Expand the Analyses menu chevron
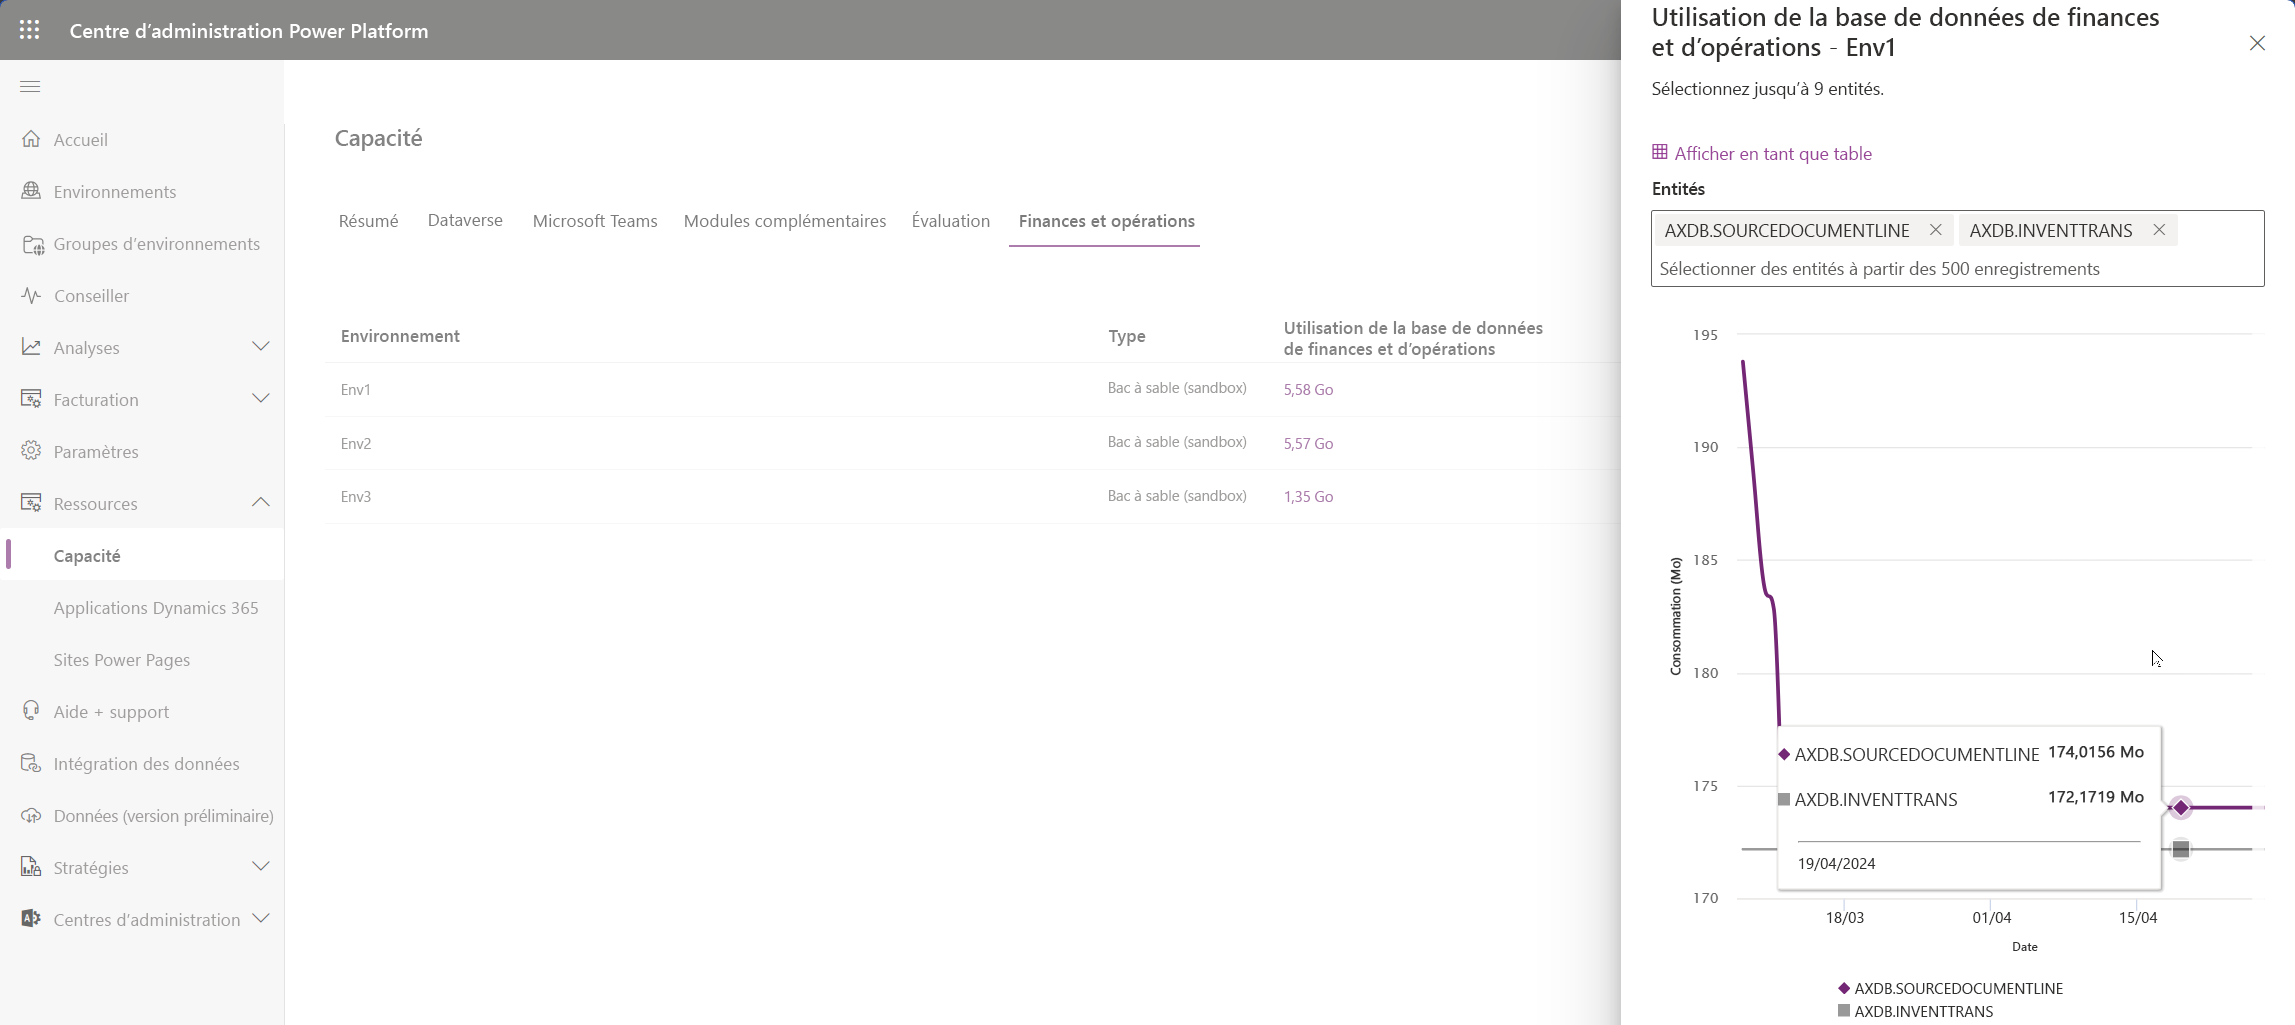The image size is (2295, 1025). click(x=261, y=347)
